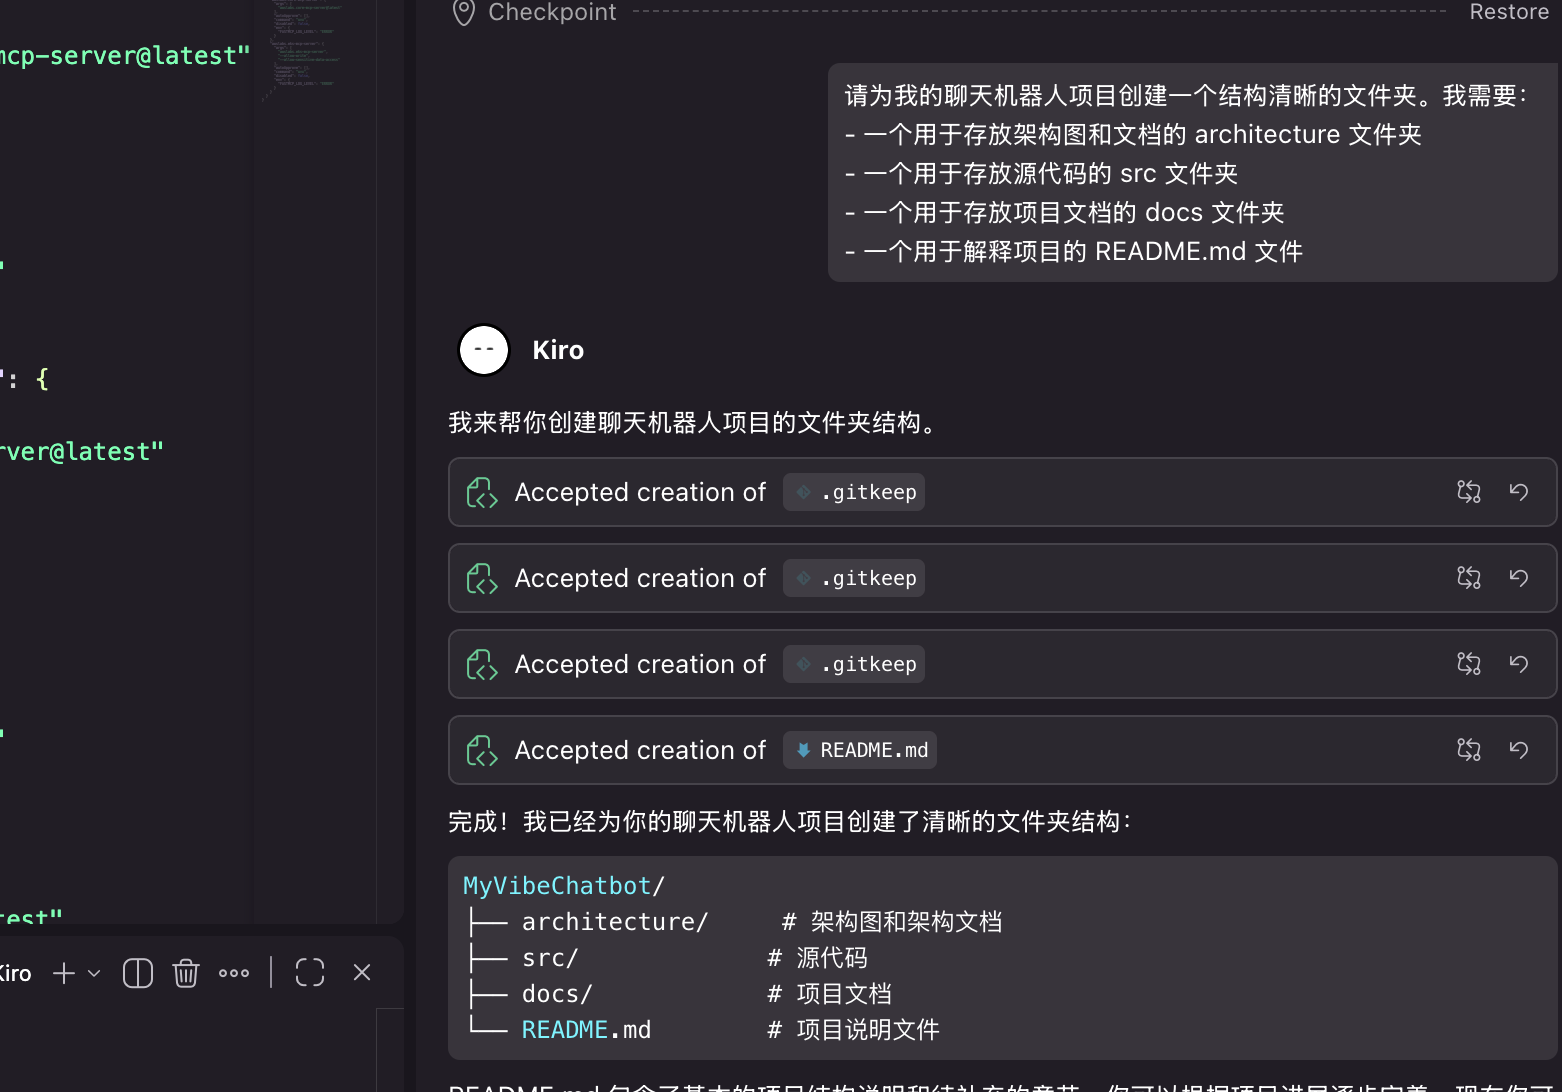Click the Kiro avatar icon

pos(484,350)
